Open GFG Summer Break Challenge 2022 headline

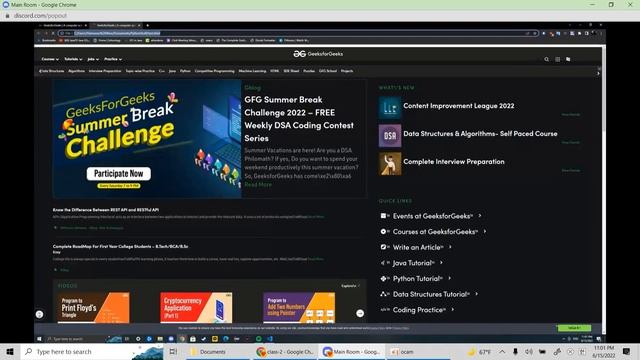click(299, 119)
